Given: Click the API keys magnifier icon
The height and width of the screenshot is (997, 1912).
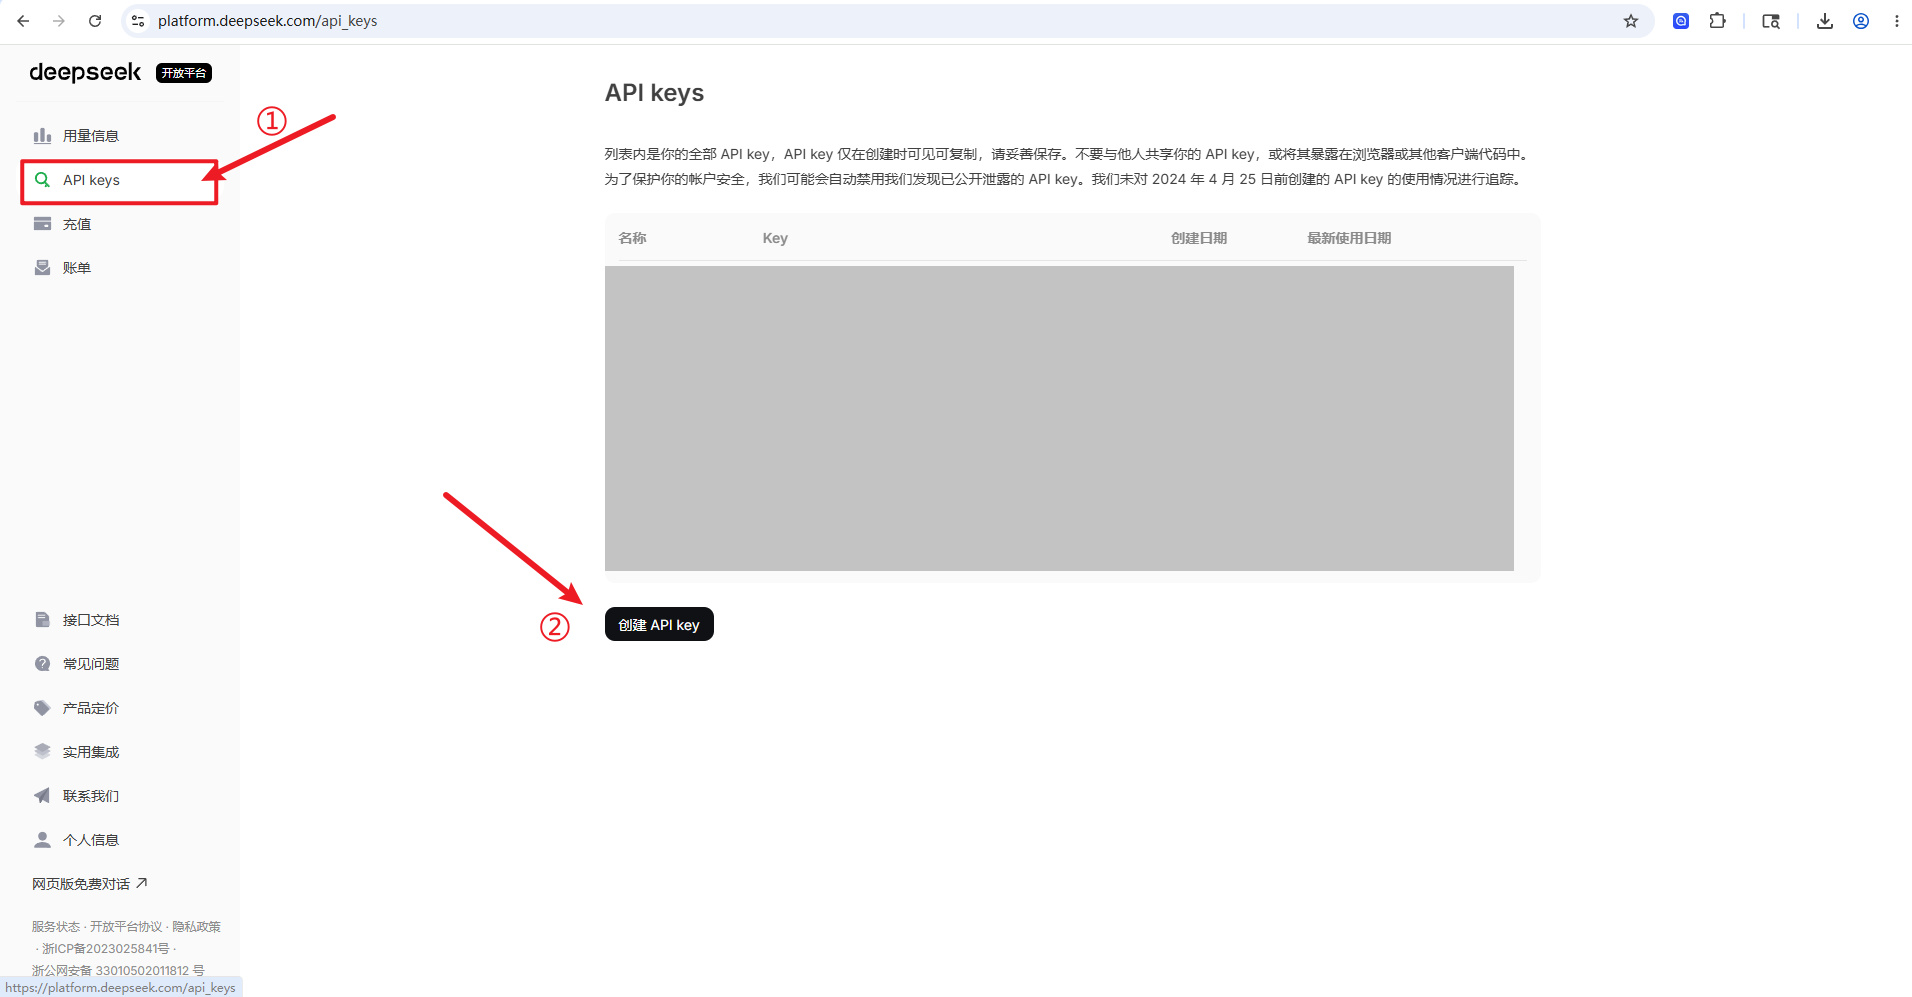Looking at the screenshot, I should [x=42, y=180].
